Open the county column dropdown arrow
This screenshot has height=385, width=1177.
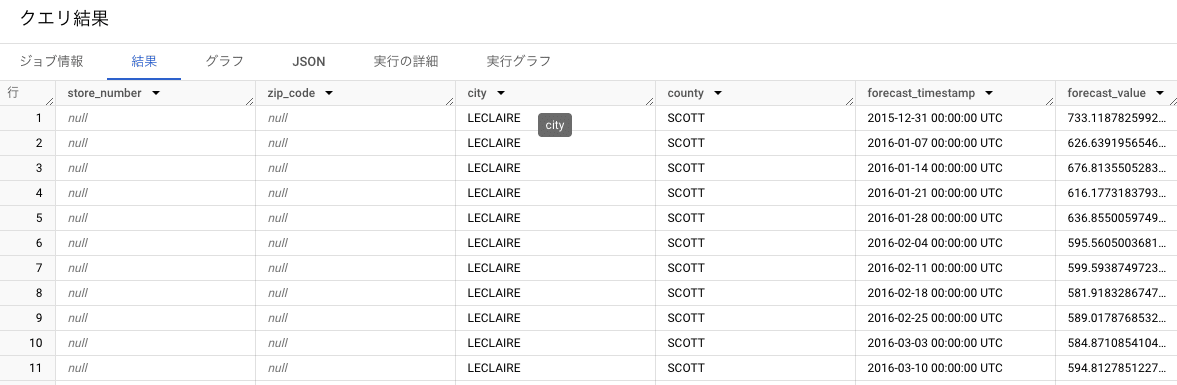[718, 93]
